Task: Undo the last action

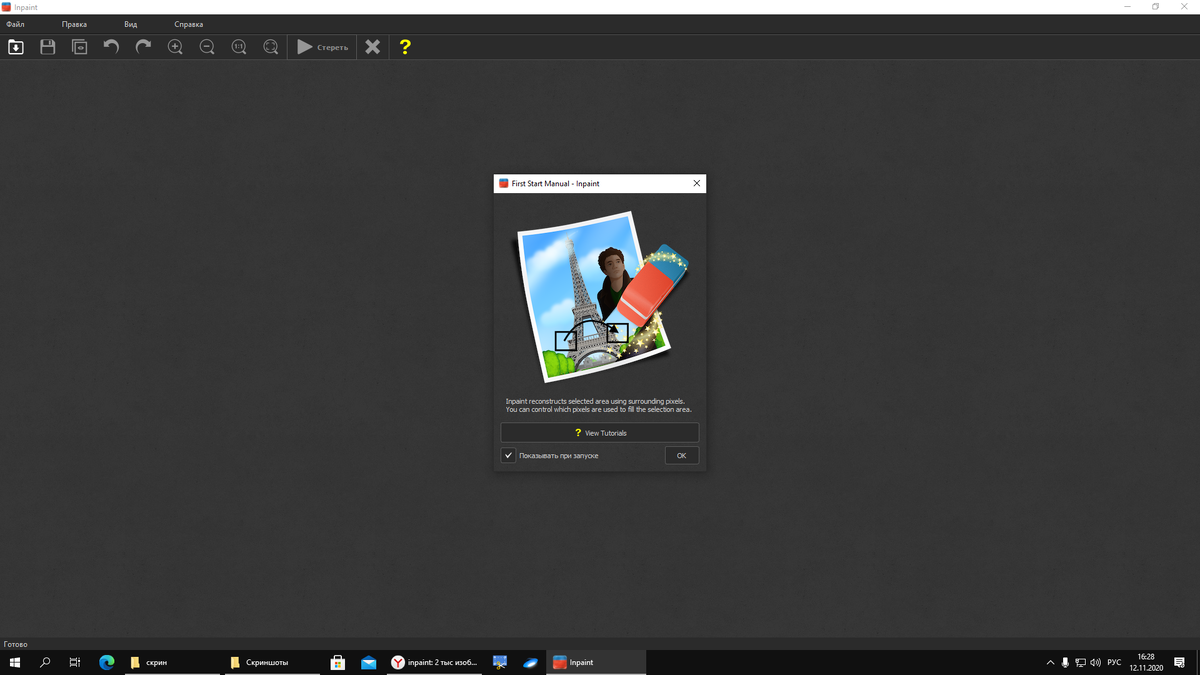Action: click(111, 47)
